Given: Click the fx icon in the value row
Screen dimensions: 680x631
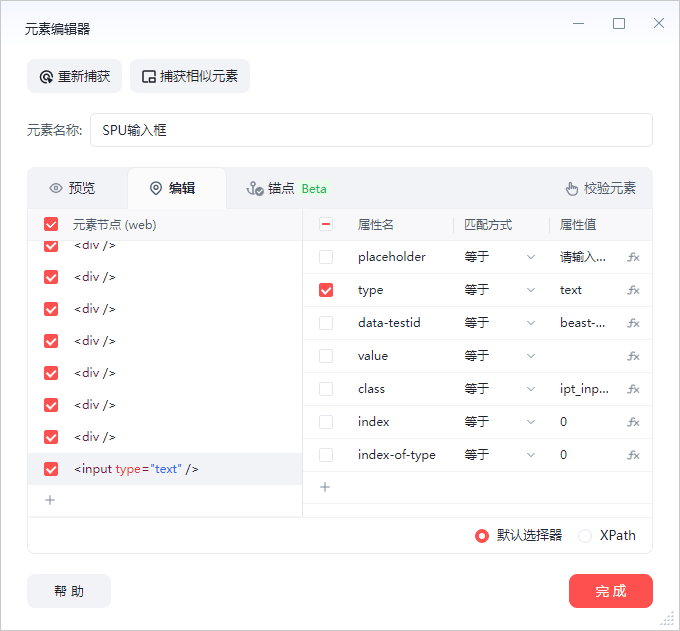Looking at the screenshot, I should tap(633, 356).
